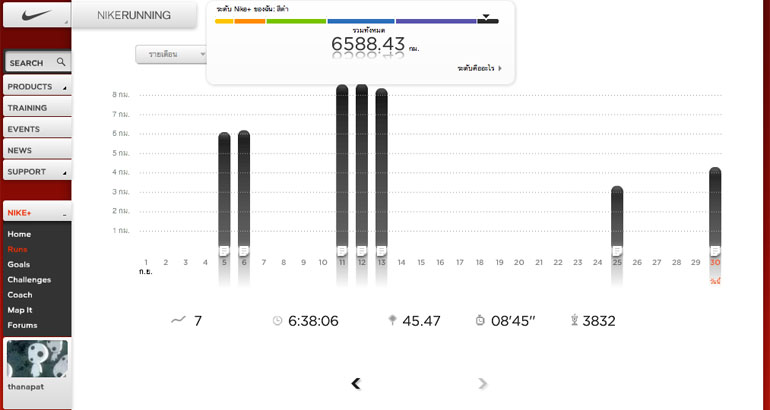This screenshot has height=410, width=770.
Task: Click thanapat's profile picture thumbnail
Action: (37, 358)
